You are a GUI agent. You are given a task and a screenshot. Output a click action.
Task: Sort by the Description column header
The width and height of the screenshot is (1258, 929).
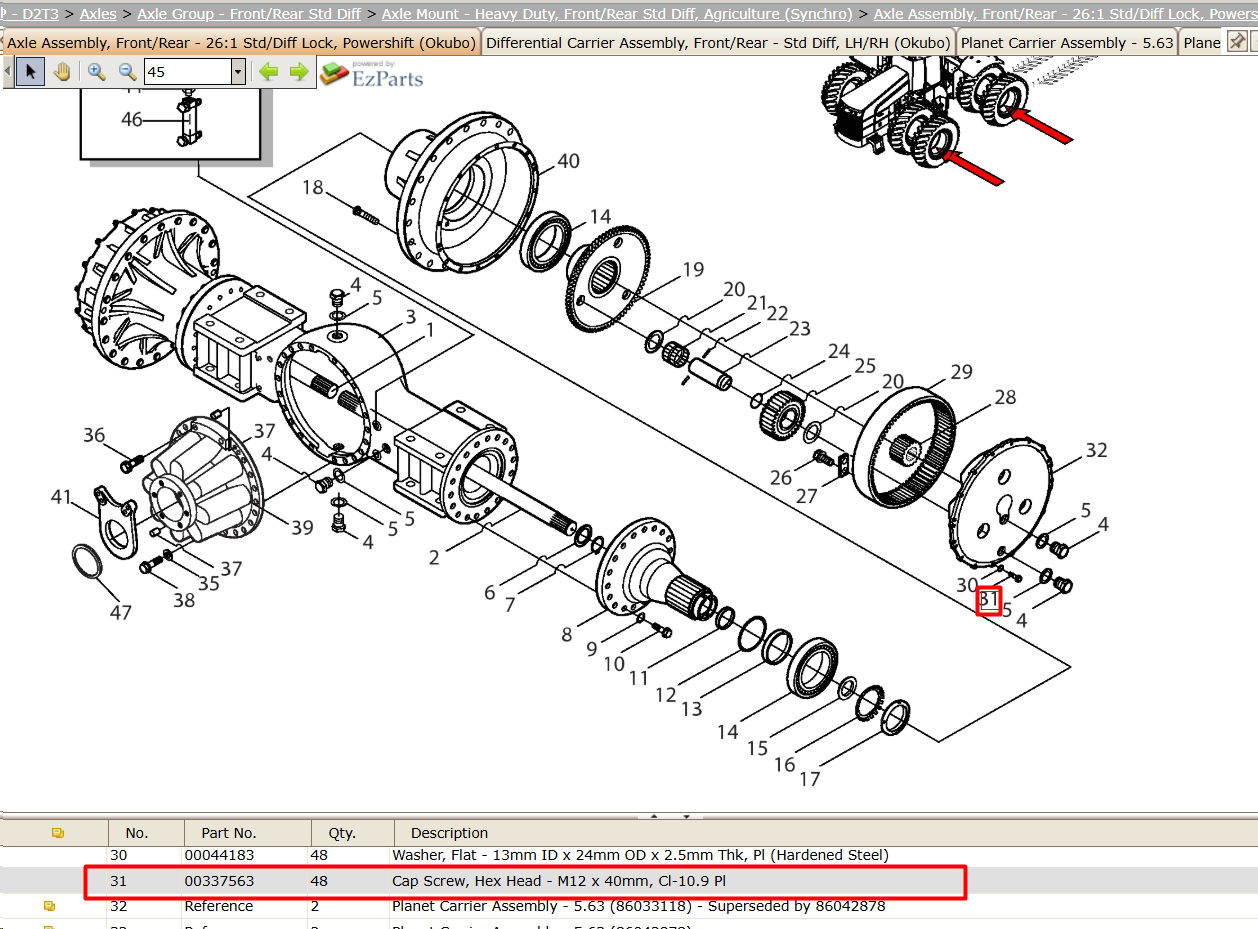(825, 832)
